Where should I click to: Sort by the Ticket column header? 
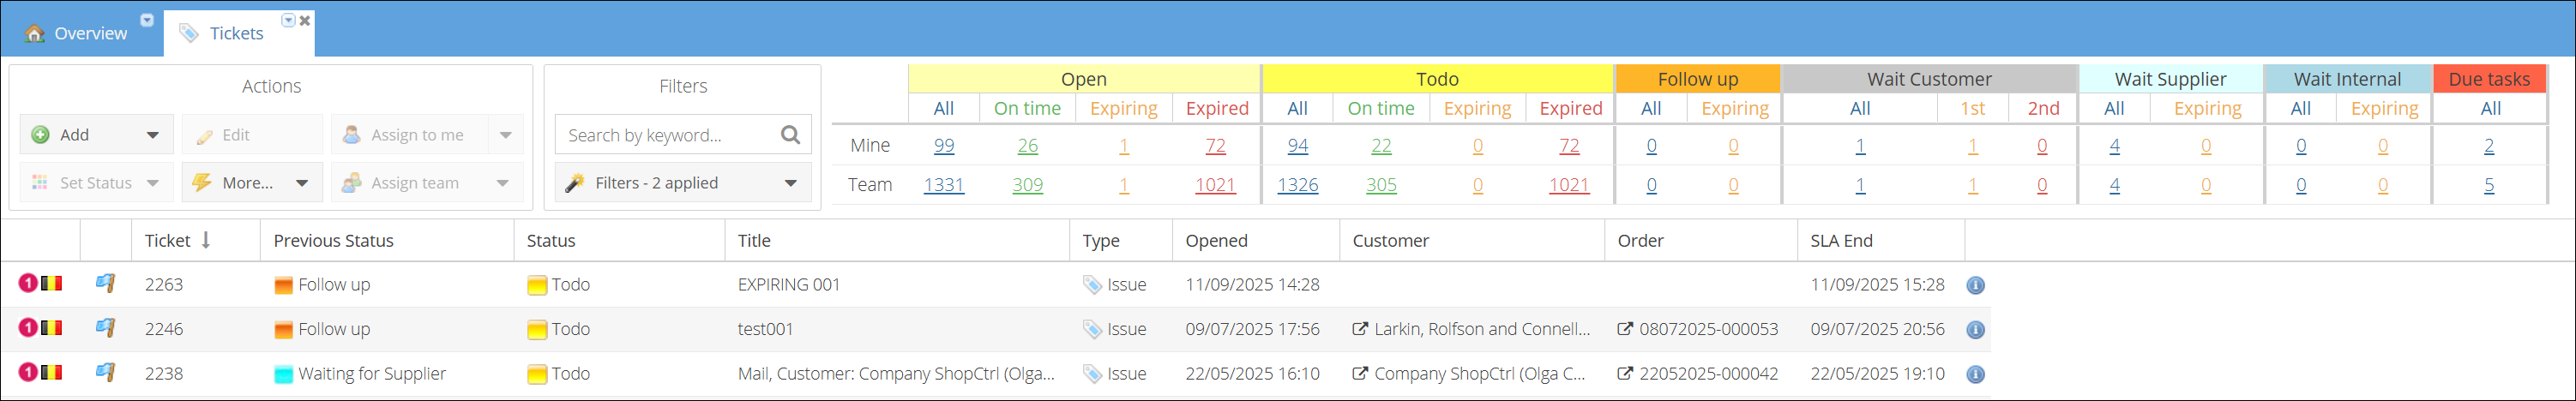tap(168, 241)
